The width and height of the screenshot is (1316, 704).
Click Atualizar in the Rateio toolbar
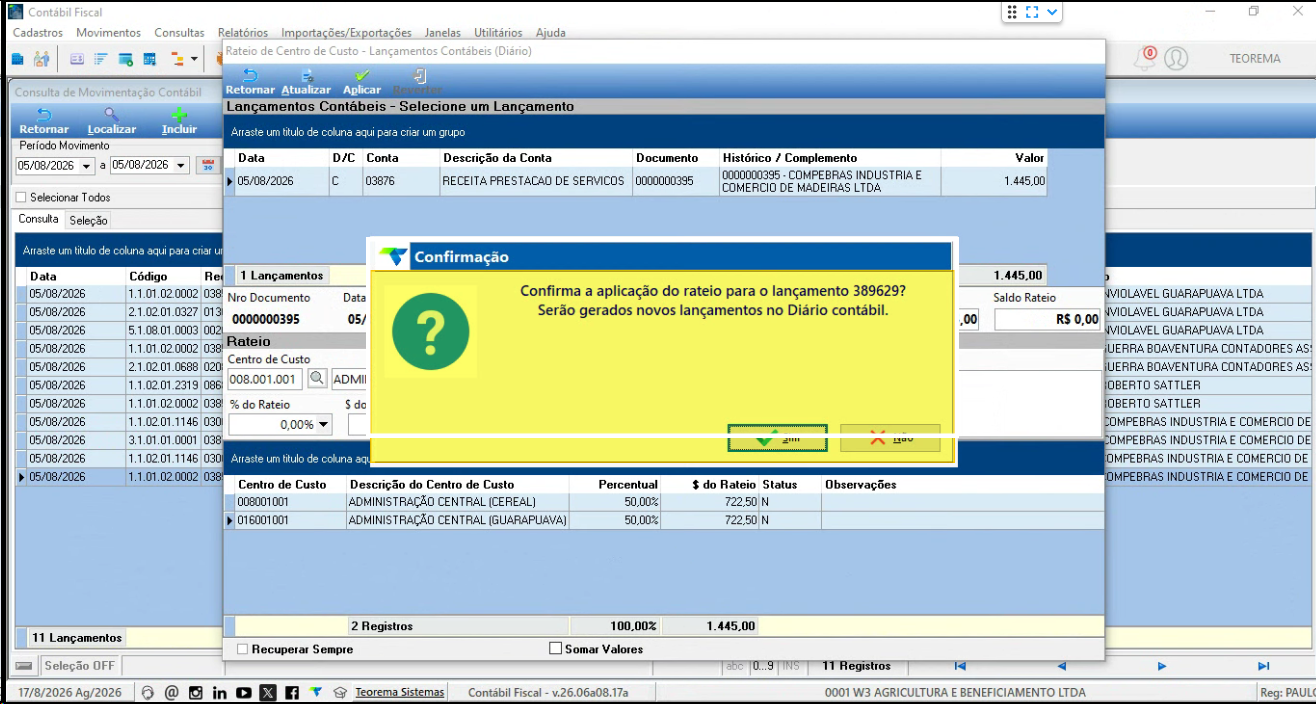306,82
